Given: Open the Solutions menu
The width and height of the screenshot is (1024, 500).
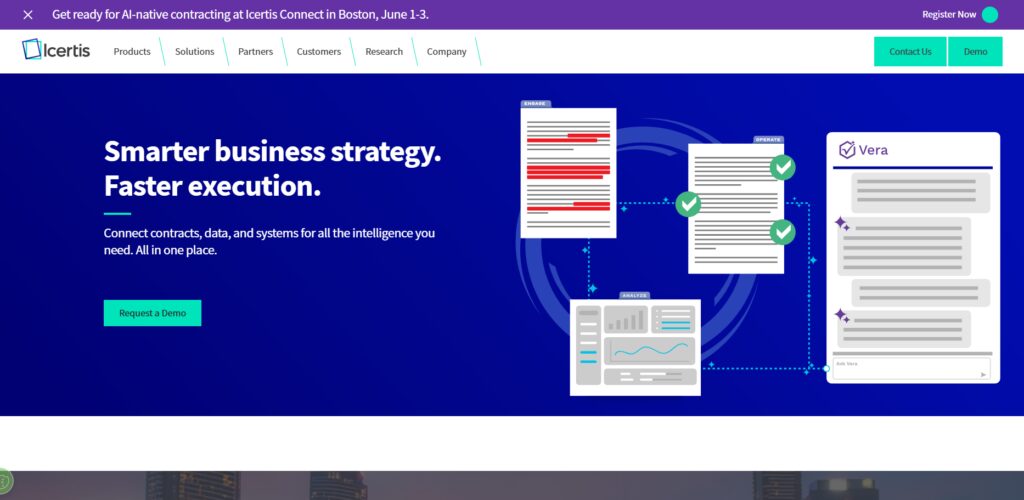Looking at the screenshot, I should point(195,52).
